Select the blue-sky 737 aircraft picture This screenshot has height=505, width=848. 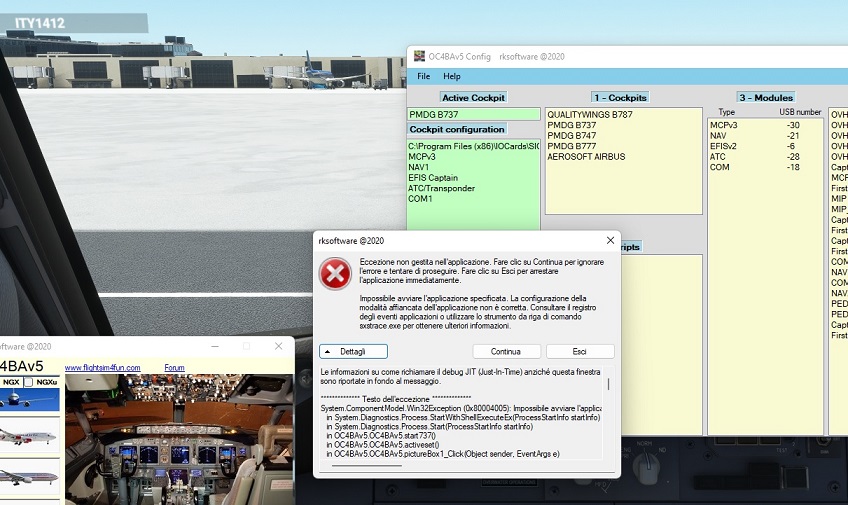pyautogui.click(x=29, y=398)
